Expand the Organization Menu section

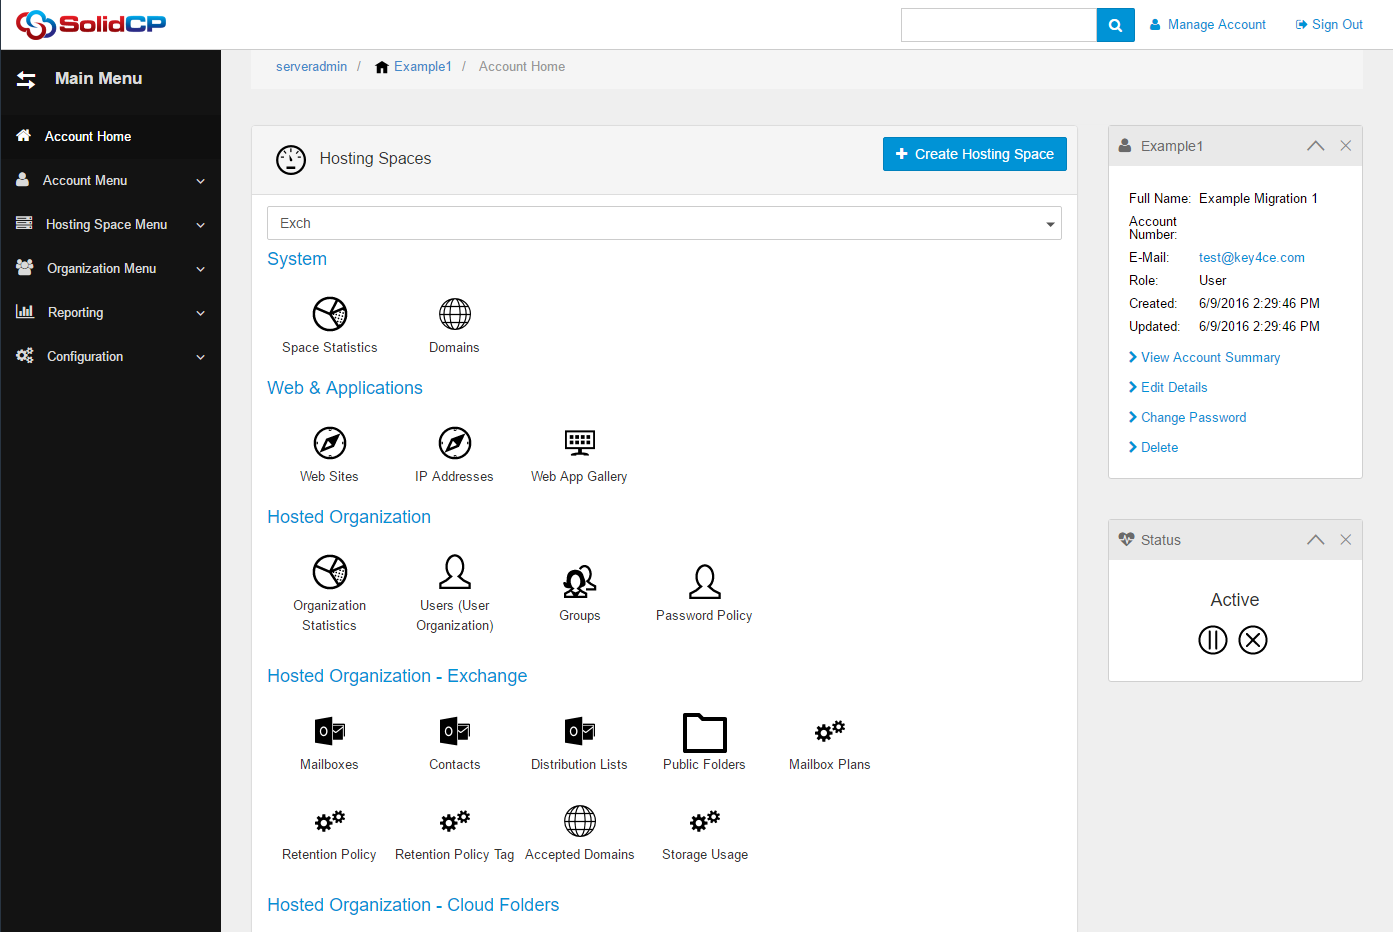pyautogui.click(x=110, y=268)
